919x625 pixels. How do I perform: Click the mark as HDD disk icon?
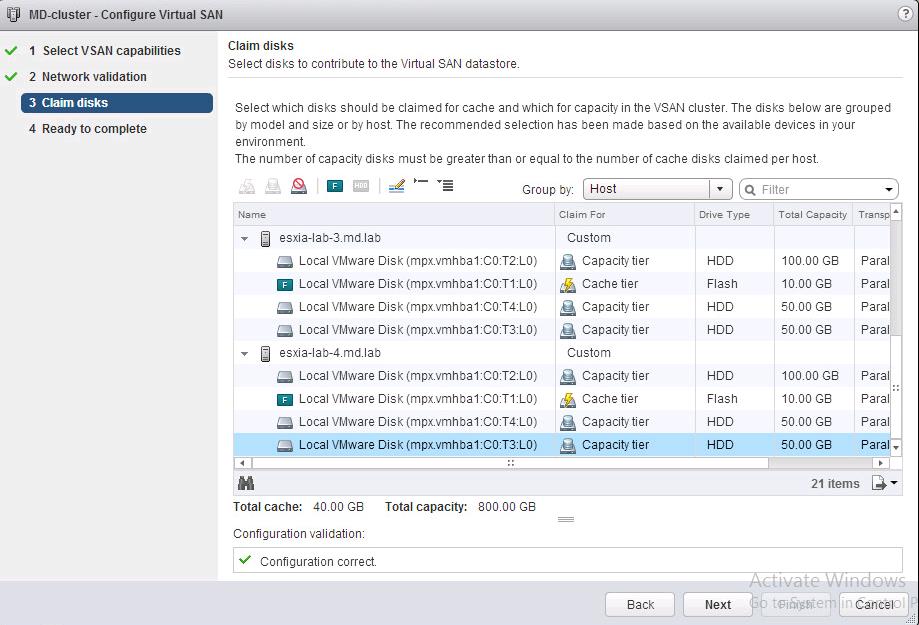[x=361, y=186]
